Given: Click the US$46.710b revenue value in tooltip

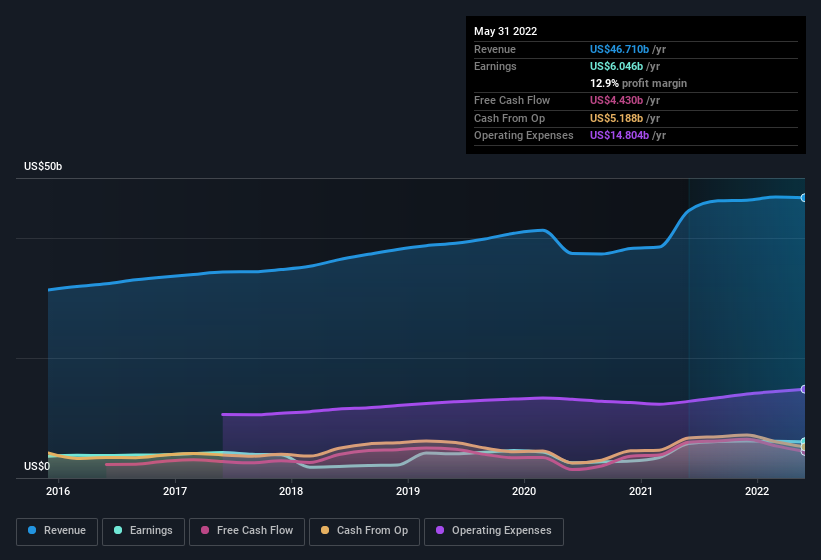Looking at the screenshot, I should coord(619,49).
